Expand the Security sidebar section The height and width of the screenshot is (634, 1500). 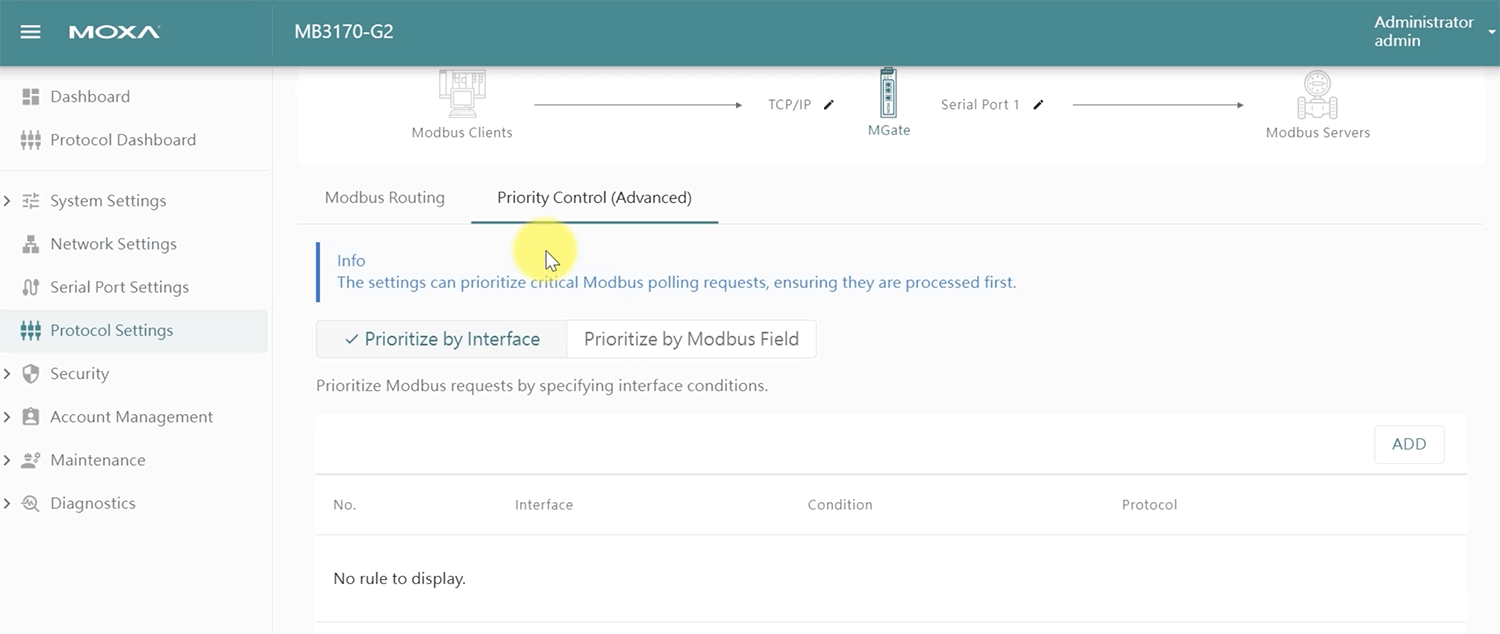79,374
